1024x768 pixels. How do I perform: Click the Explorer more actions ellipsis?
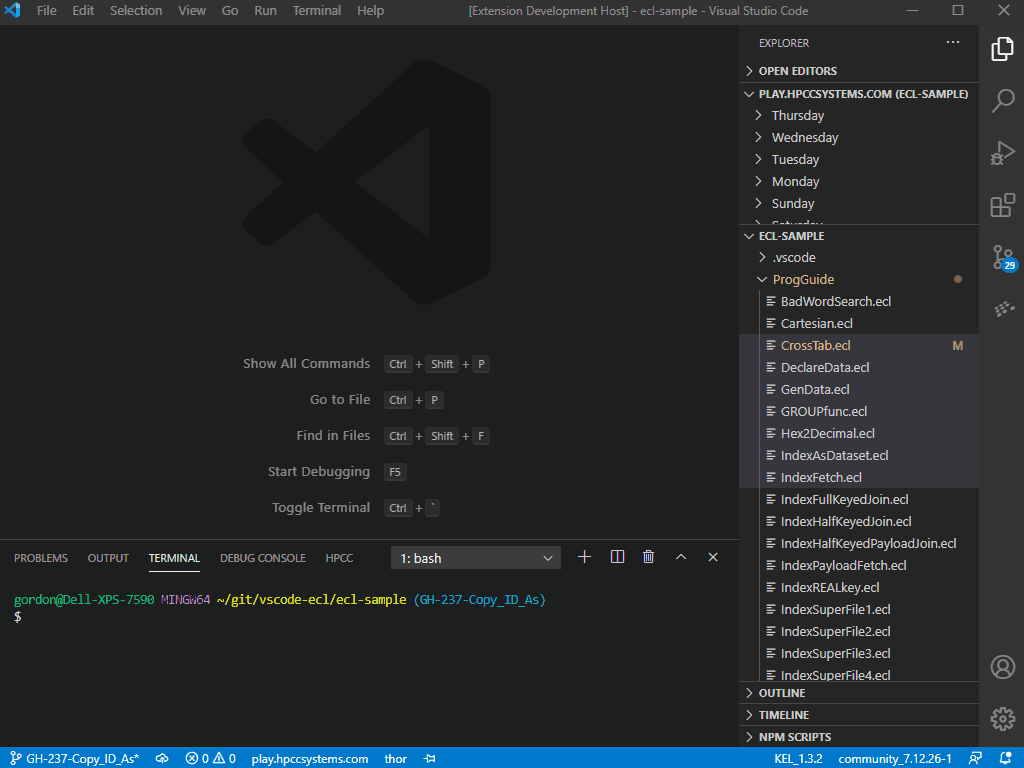coord(953,42)
